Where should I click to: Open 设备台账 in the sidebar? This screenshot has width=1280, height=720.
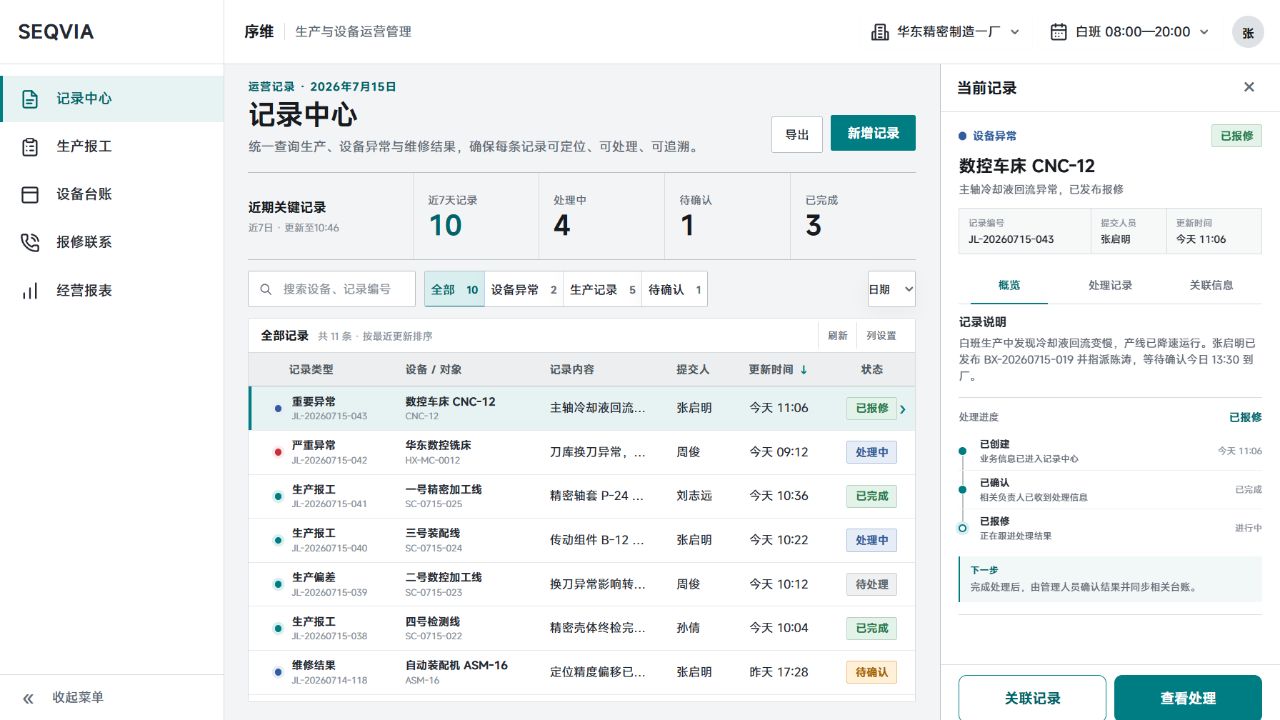point(112,195)
